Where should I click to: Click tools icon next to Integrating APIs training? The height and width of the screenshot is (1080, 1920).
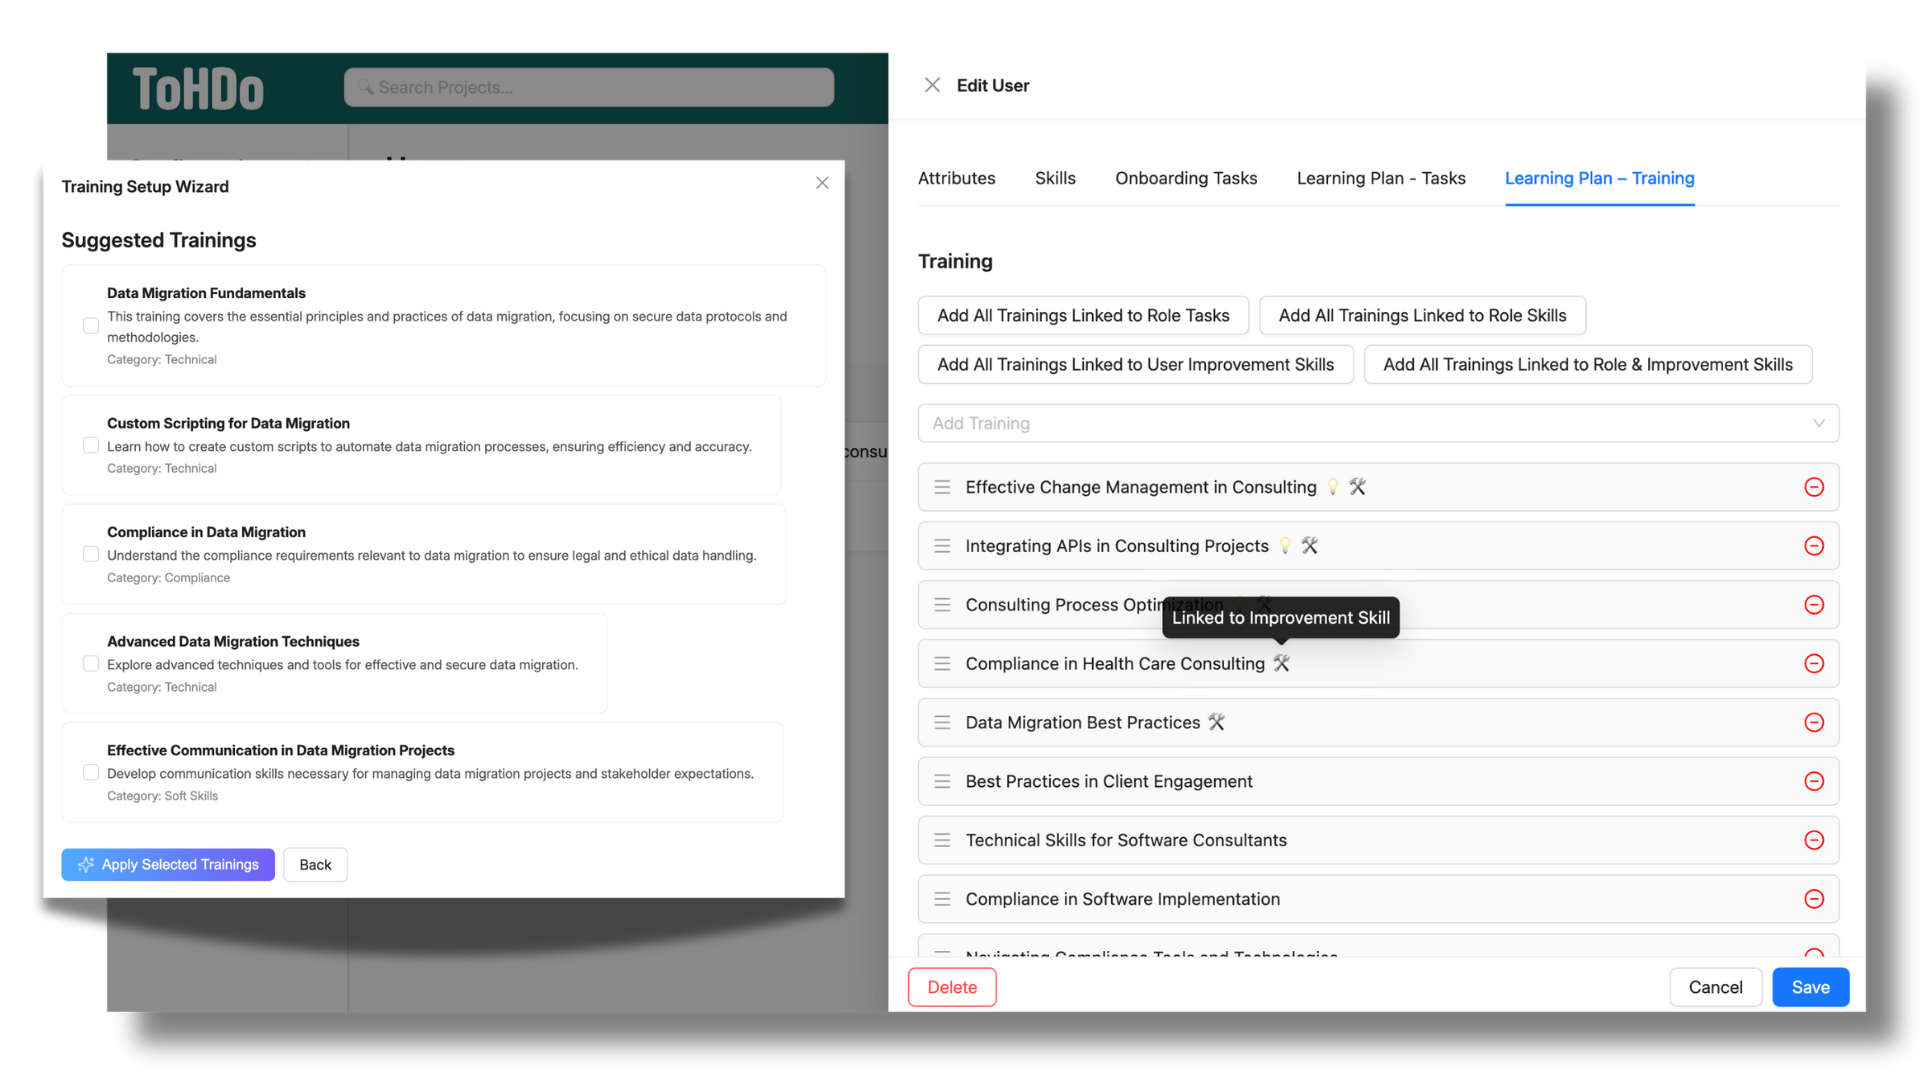click(x=1309, y=546)
